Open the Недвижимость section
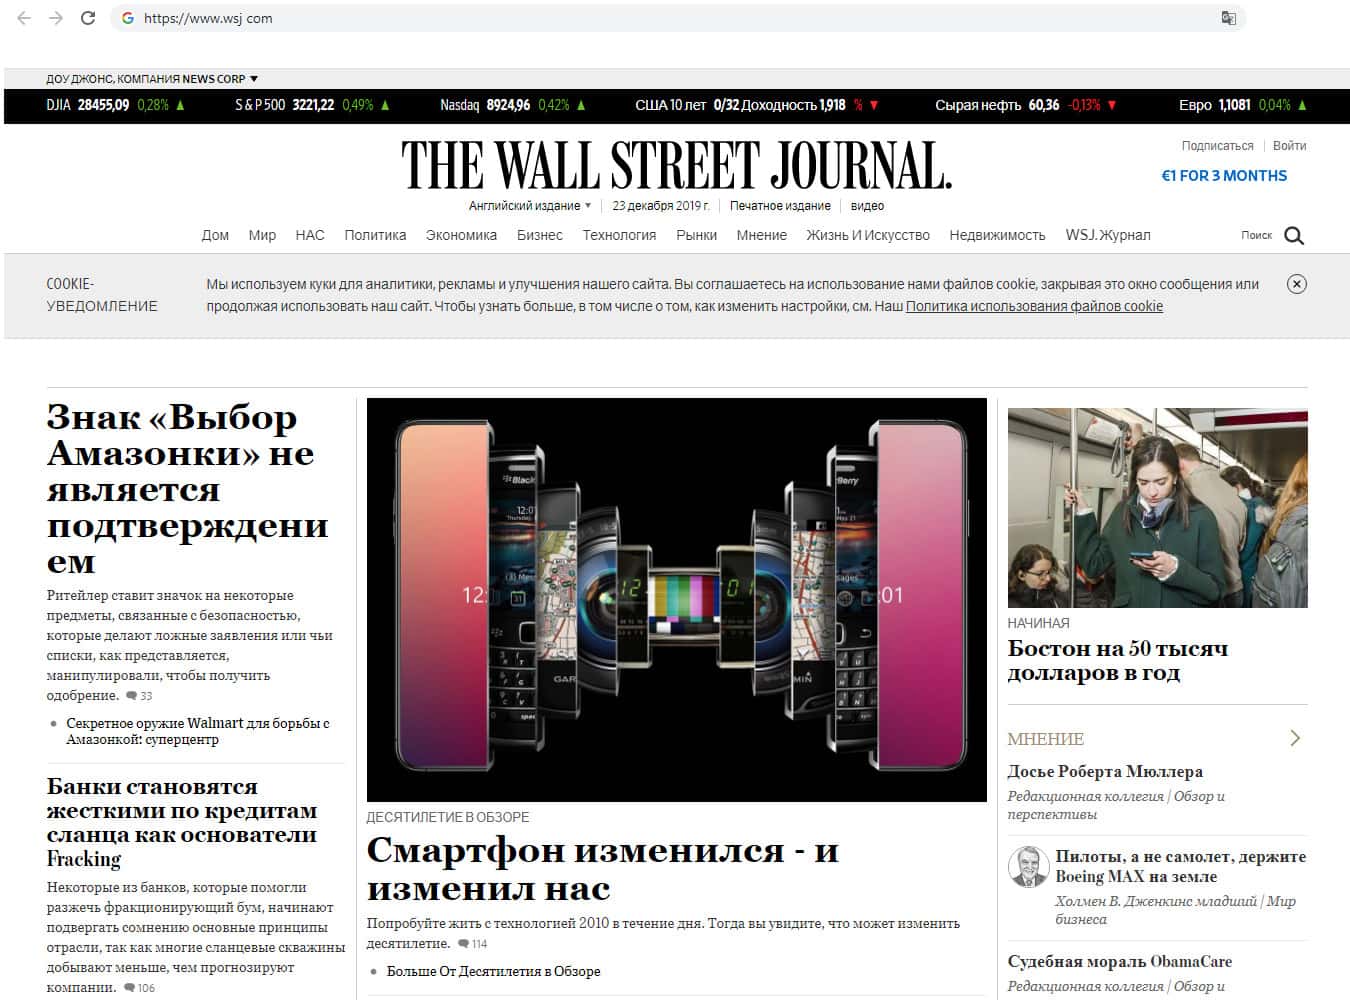Screen dimensions: 1350x1000 [997, 236]
